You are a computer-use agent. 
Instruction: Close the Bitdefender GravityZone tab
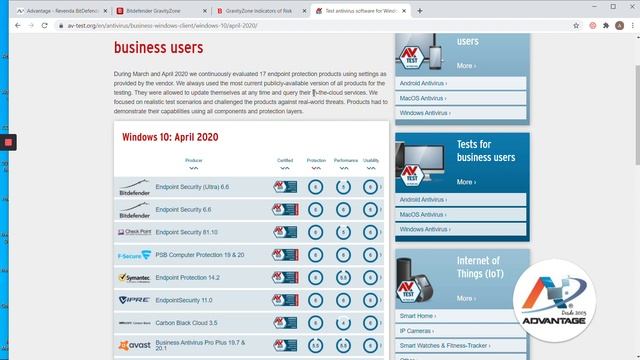point(205,11)
